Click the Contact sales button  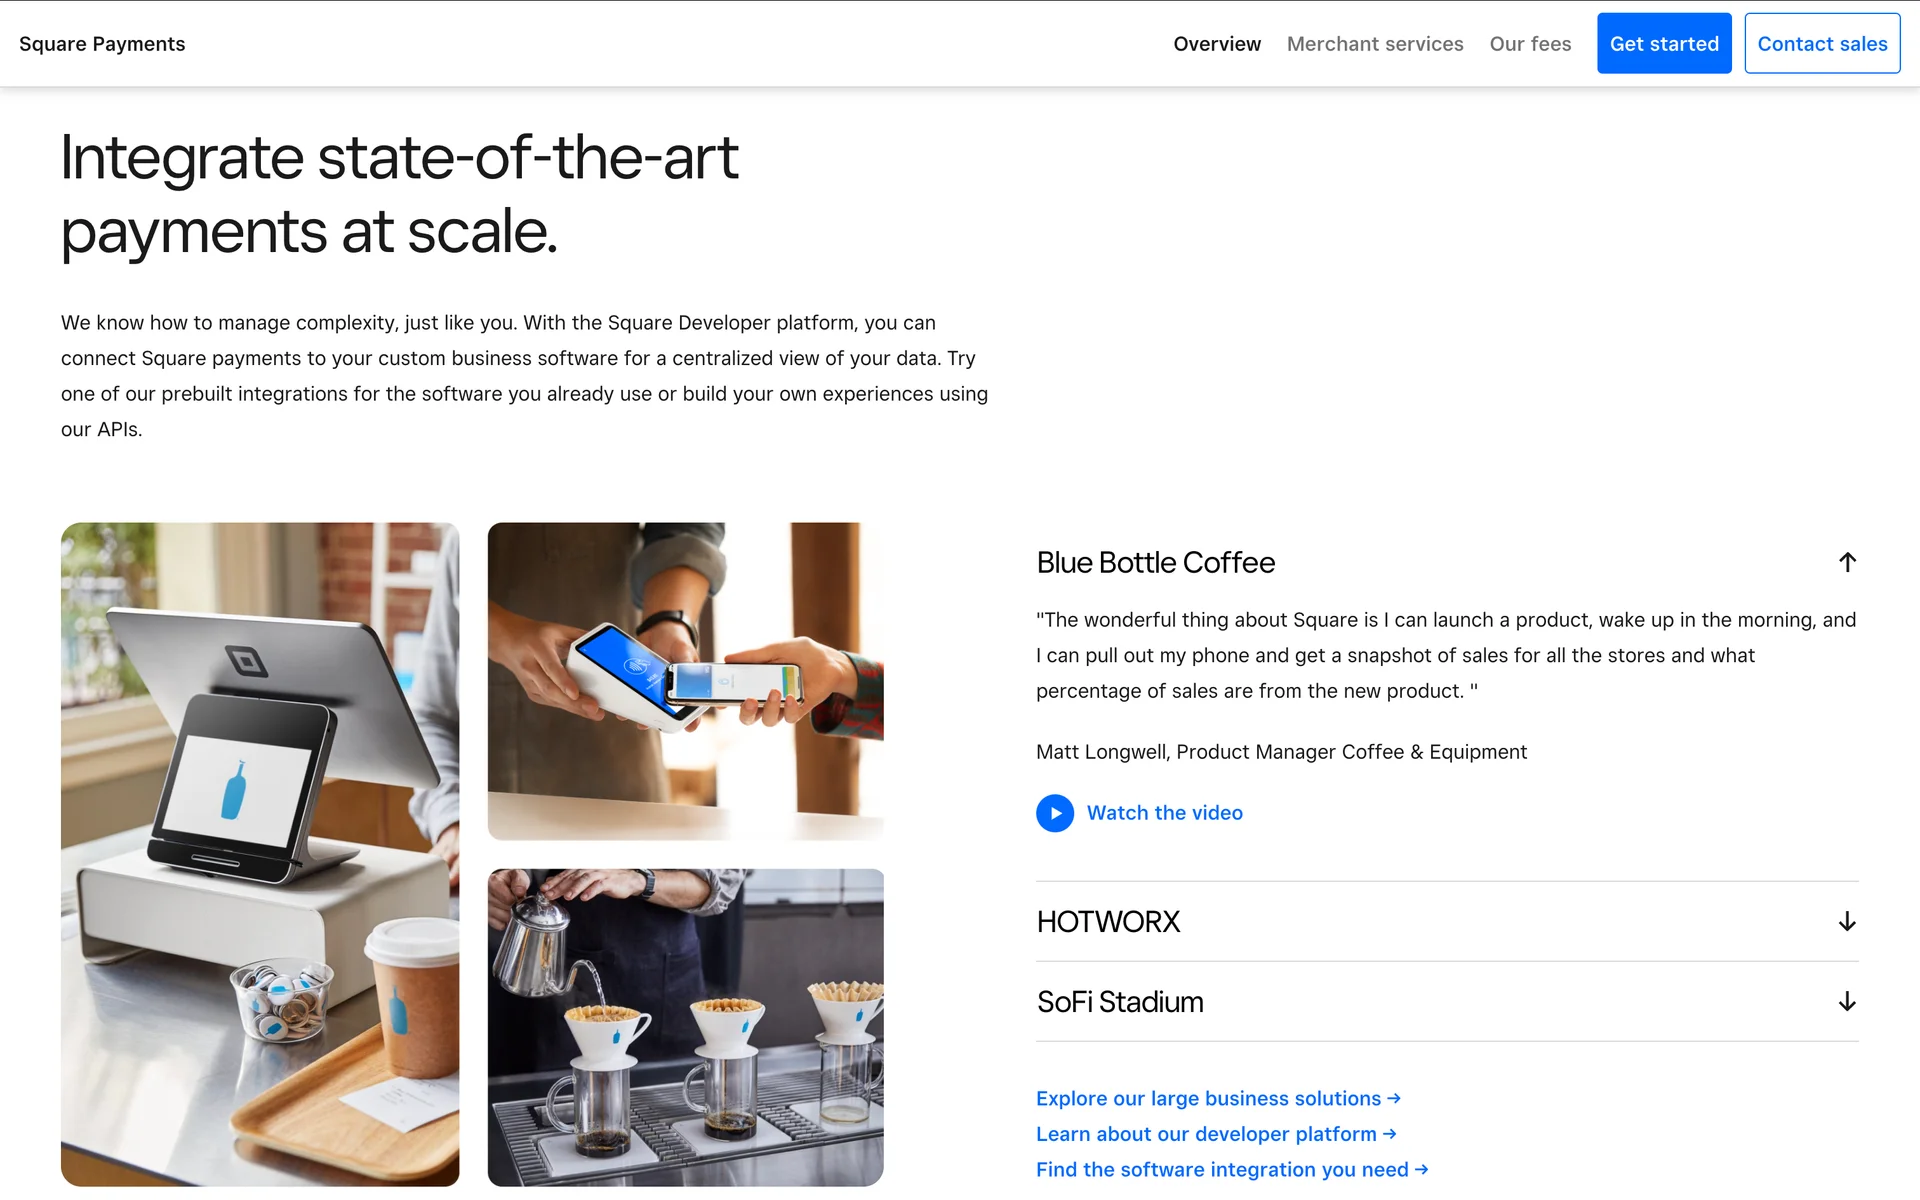[x=1822, y=43]
